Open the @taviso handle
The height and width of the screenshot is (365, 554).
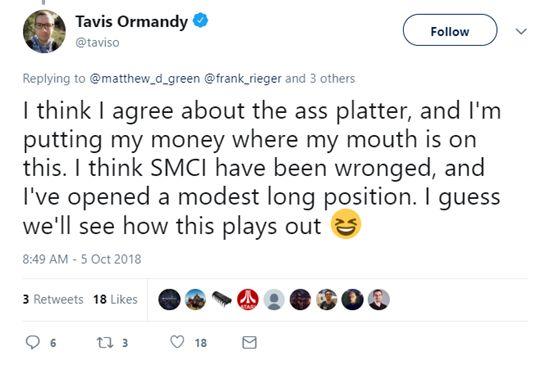(x=98, y=43)
